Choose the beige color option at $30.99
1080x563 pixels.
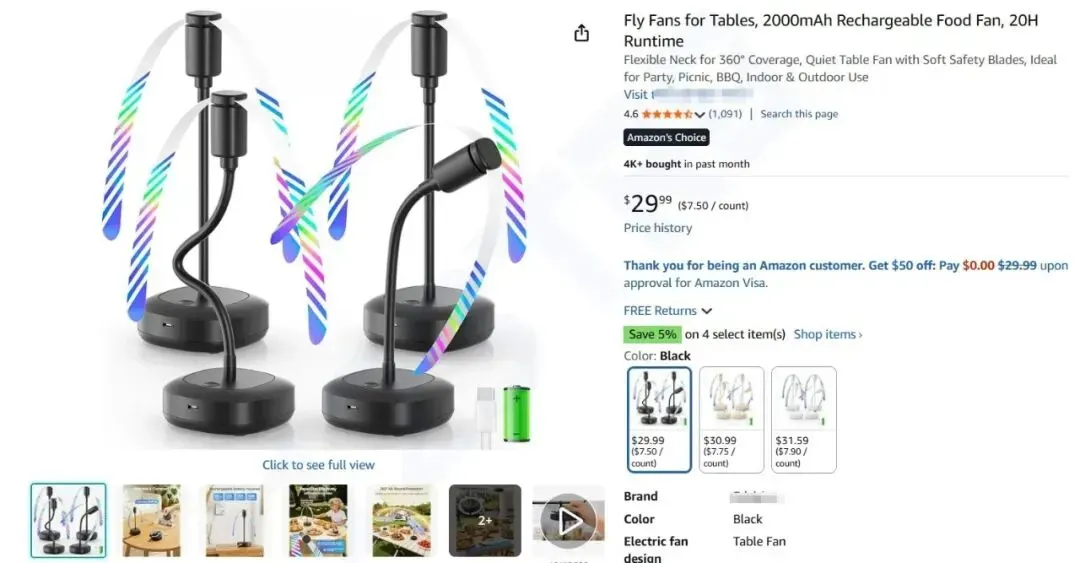pos(731,420)
